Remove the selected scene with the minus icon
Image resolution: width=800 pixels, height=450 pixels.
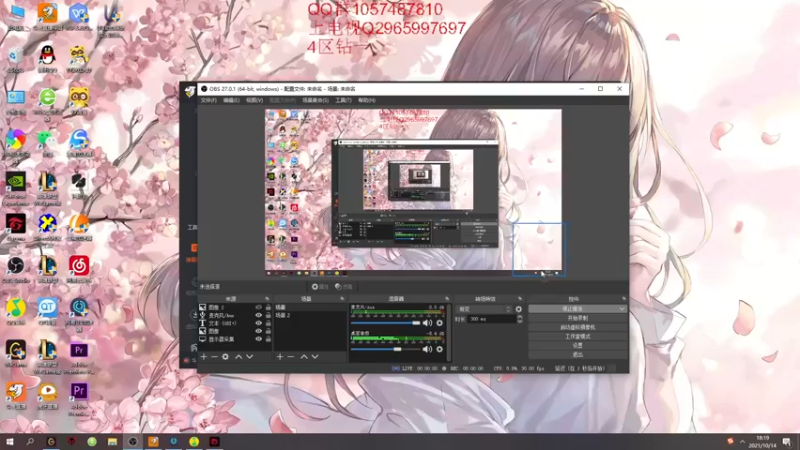pos(291,357)
